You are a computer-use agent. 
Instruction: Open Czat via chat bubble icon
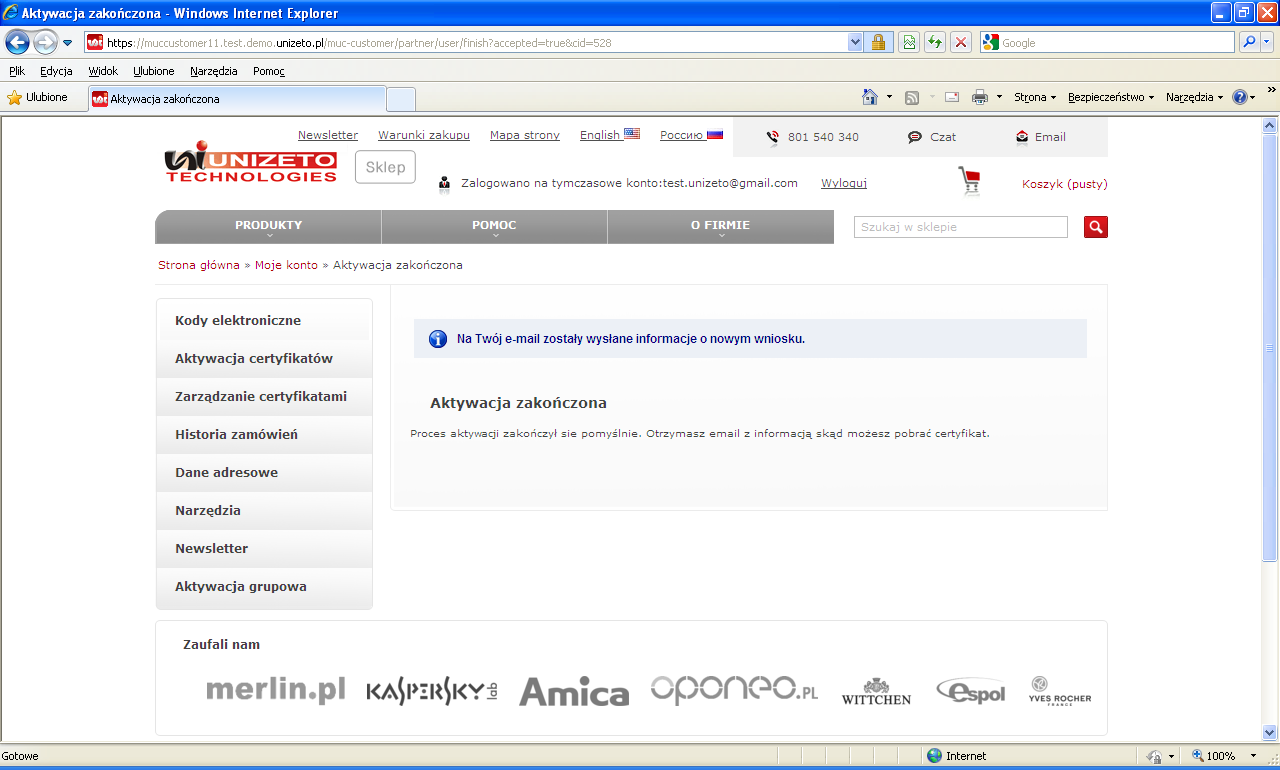pos(915,137)
